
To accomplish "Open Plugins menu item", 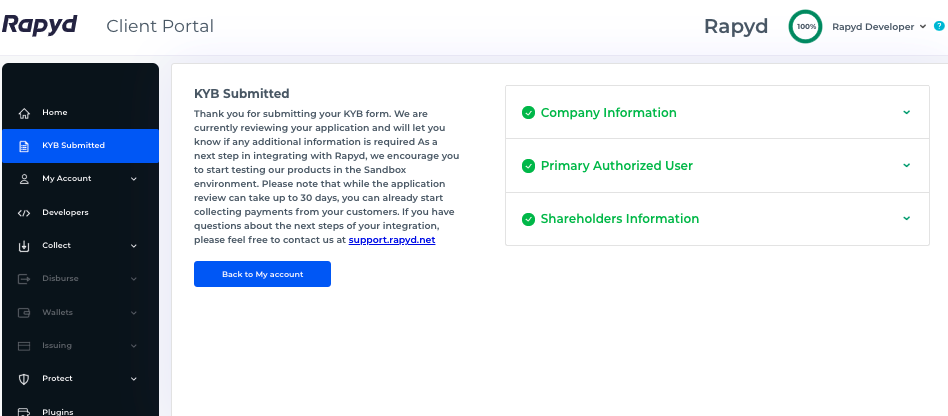I will [80, 408].
